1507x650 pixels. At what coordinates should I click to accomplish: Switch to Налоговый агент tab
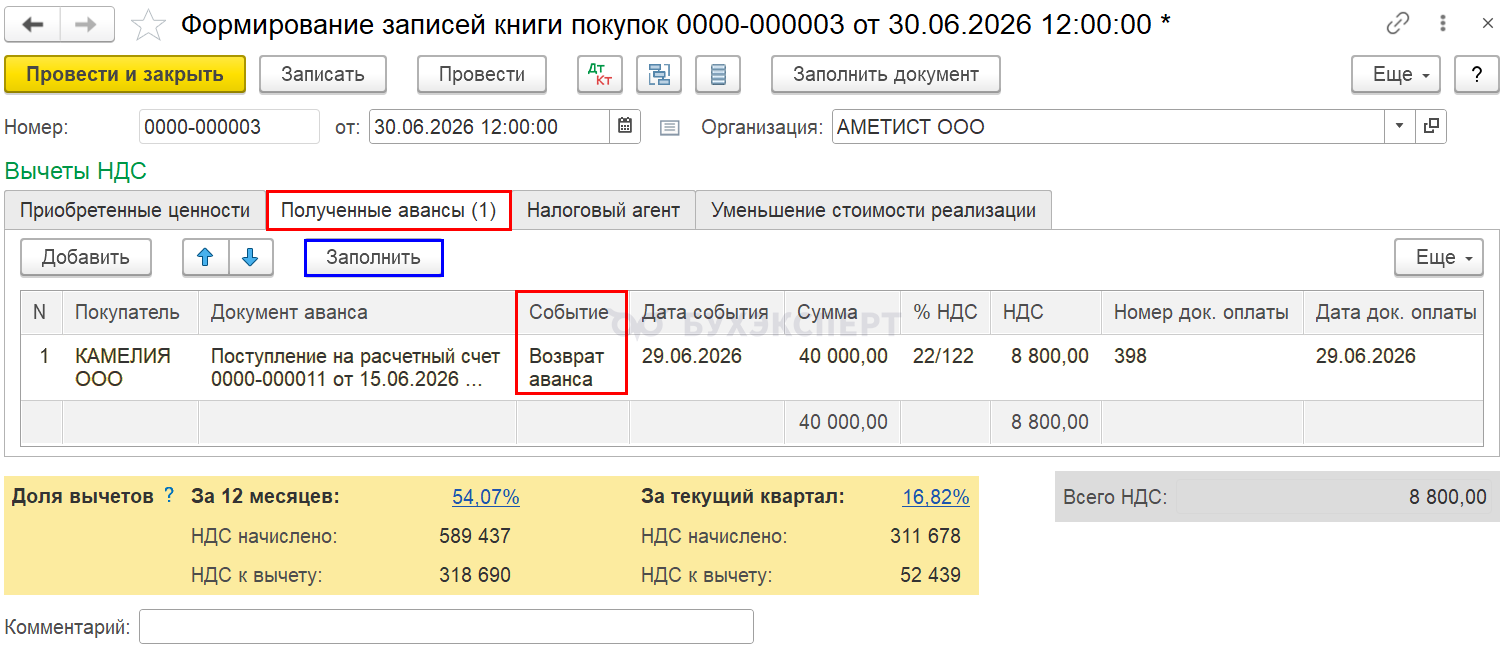tap(603, 211)
